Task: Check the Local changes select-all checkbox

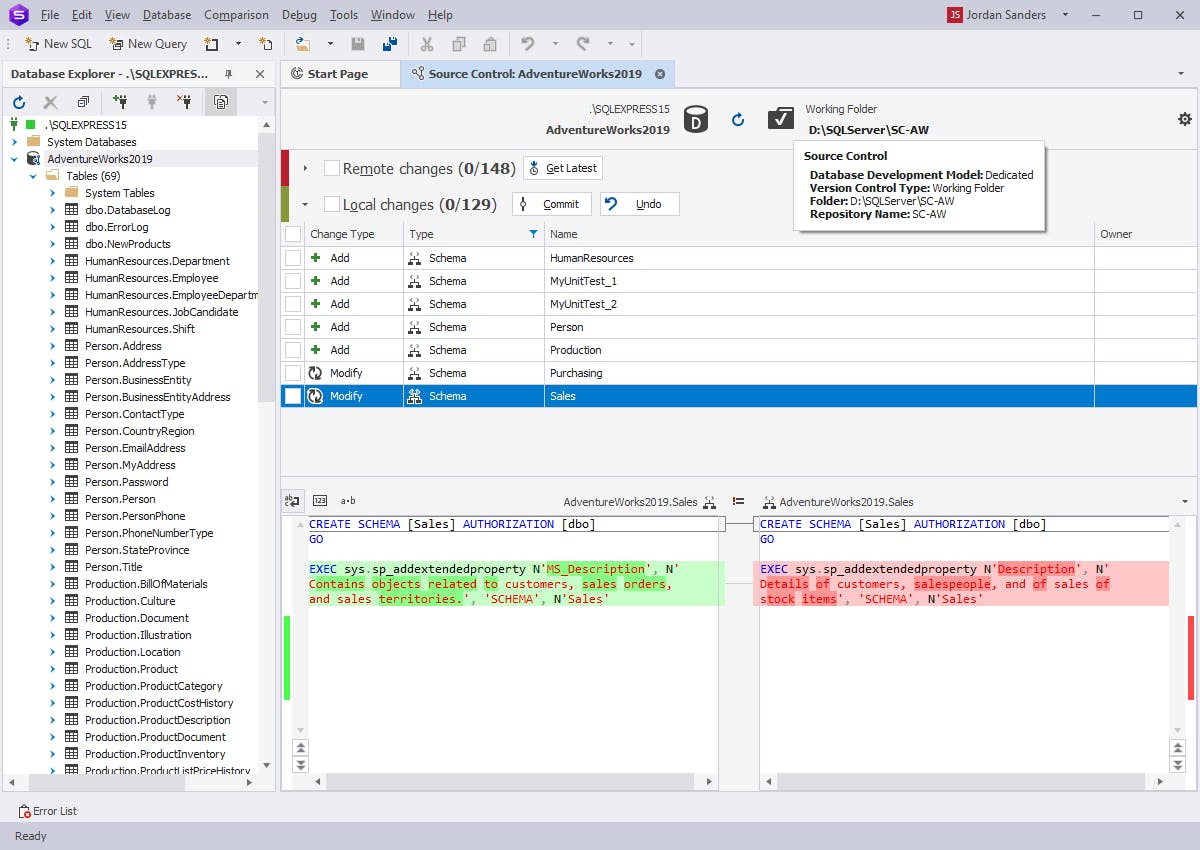Action: click(x=331, y=203)
